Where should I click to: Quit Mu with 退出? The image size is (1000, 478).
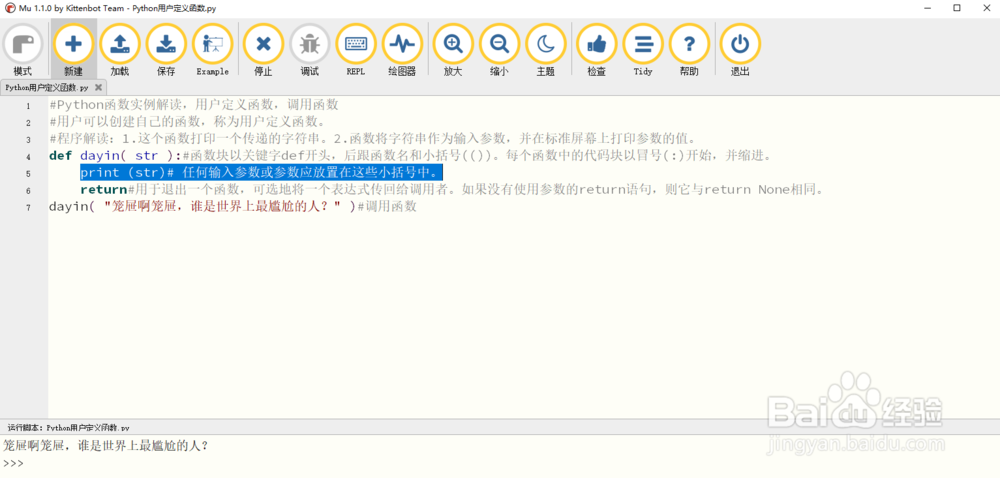740,50
